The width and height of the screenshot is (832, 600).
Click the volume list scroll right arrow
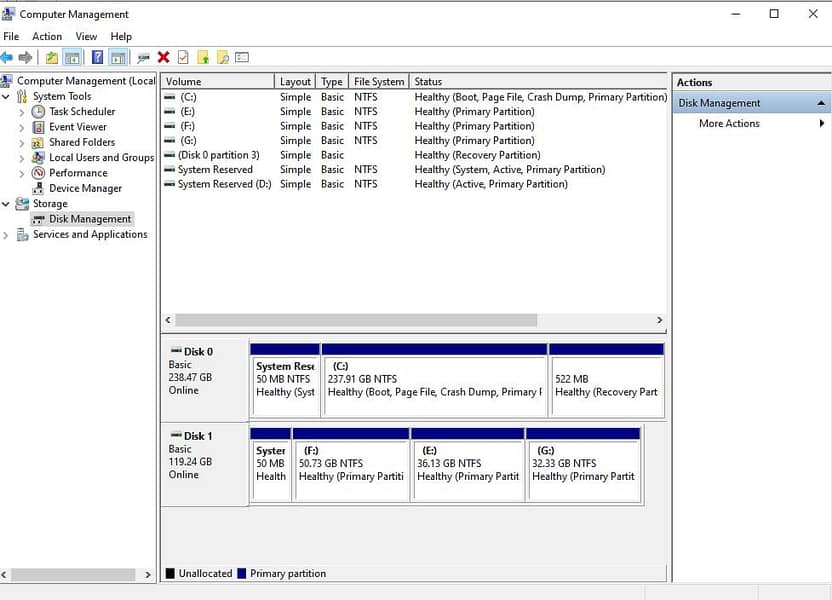tap(659, 320)
